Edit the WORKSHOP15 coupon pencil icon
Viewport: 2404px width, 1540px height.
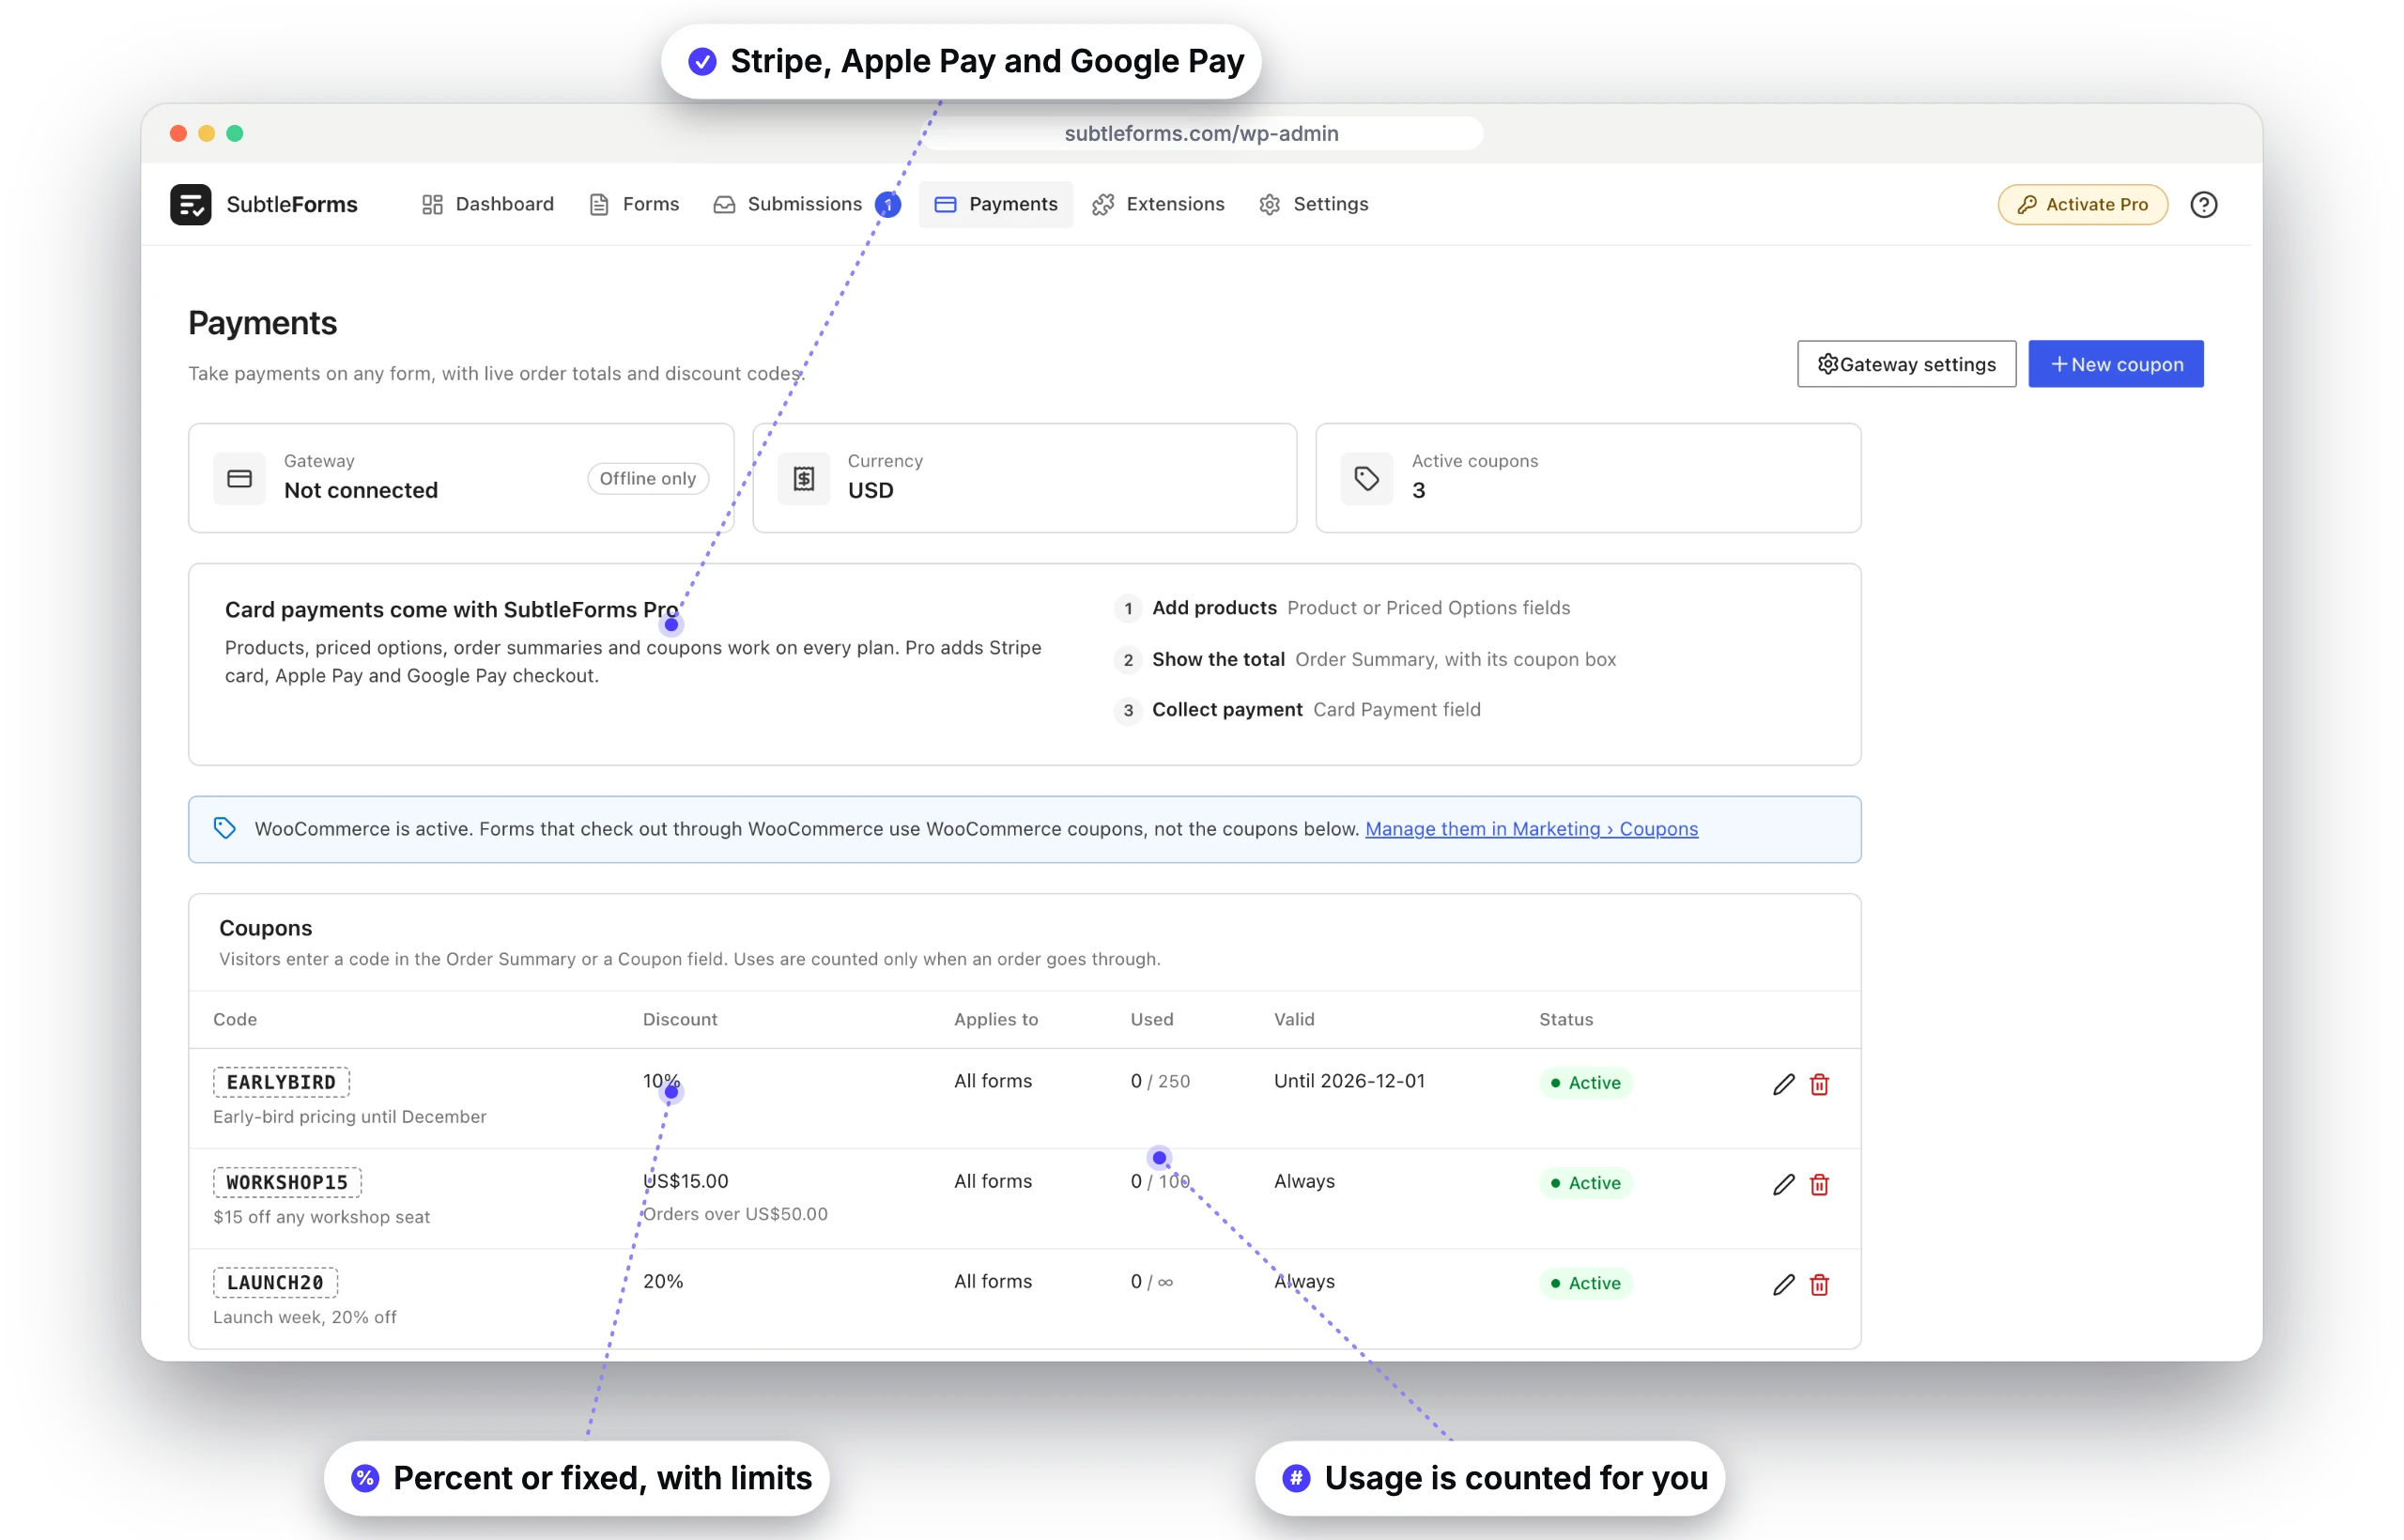click(1783, 1184)
